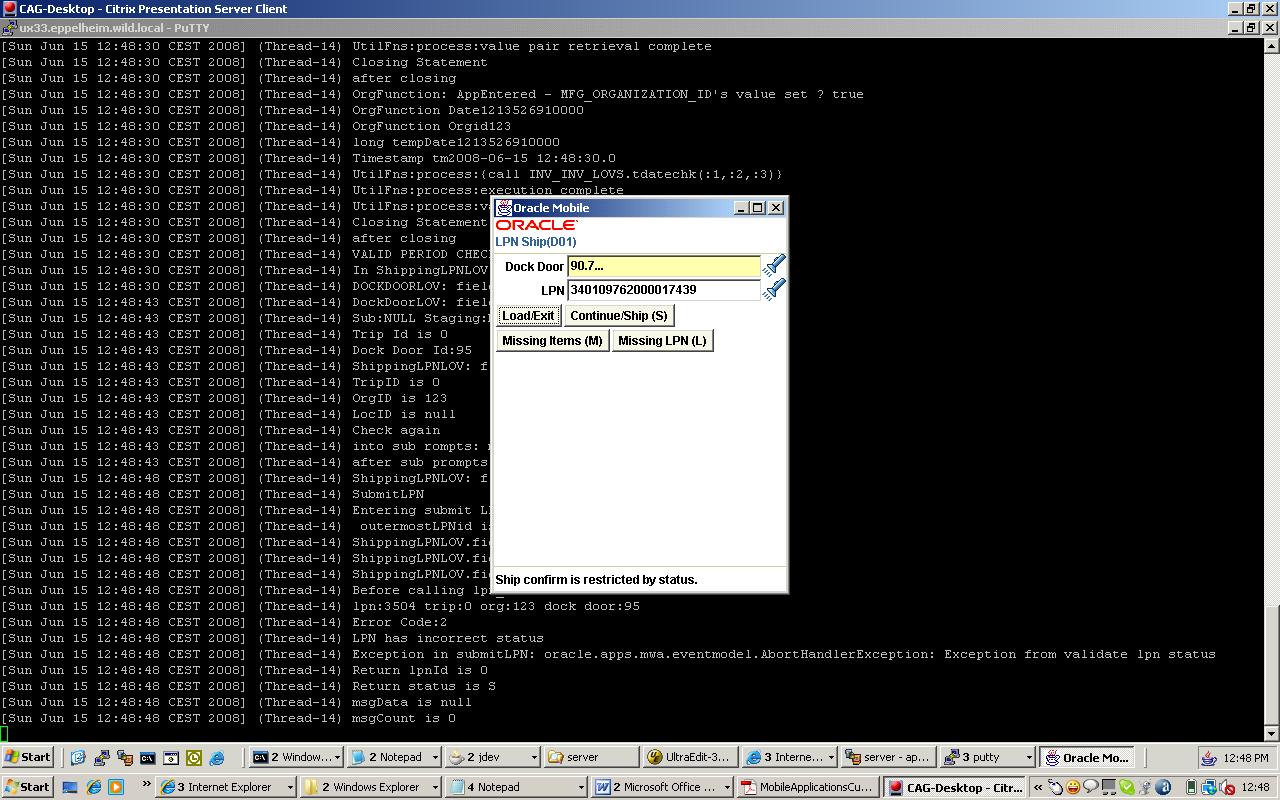Click the PuTTY scrollbar down arrow
Image resolution: width=1280 pixels, height=800 pixels.
point(1272,732)
